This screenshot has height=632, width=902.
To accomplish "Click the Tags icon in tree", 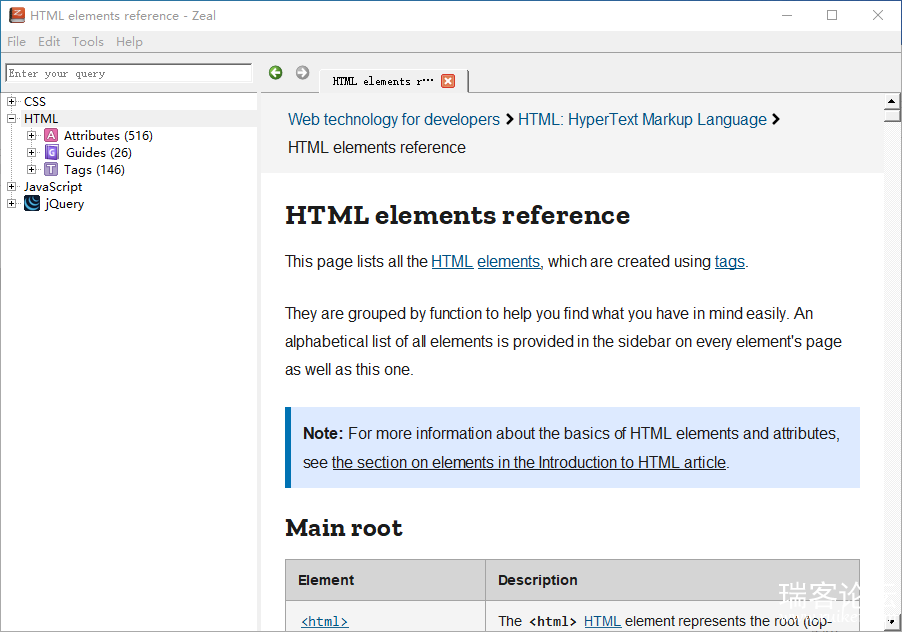I will pyautogui.click(x=51, y=170).
